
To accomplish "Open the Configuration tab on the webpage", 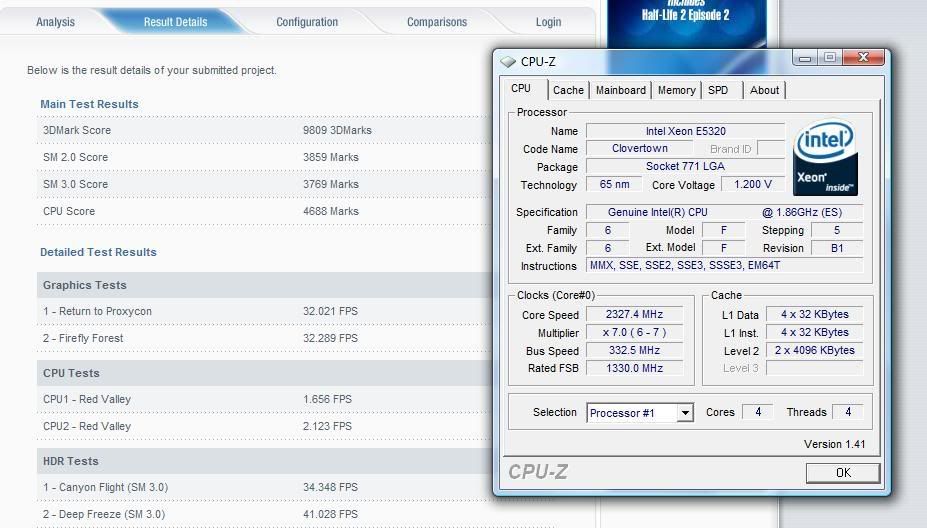I will [307, 22].
